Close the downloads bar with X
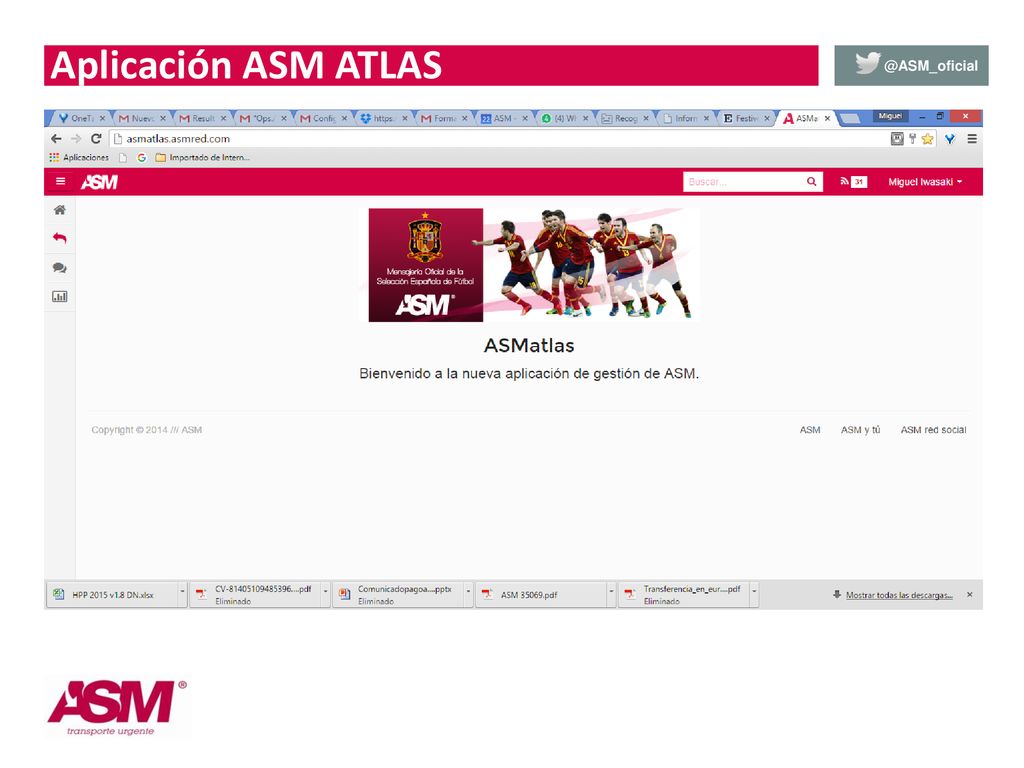The height and width of the screenshot is (768, 1024). point(970,594)
